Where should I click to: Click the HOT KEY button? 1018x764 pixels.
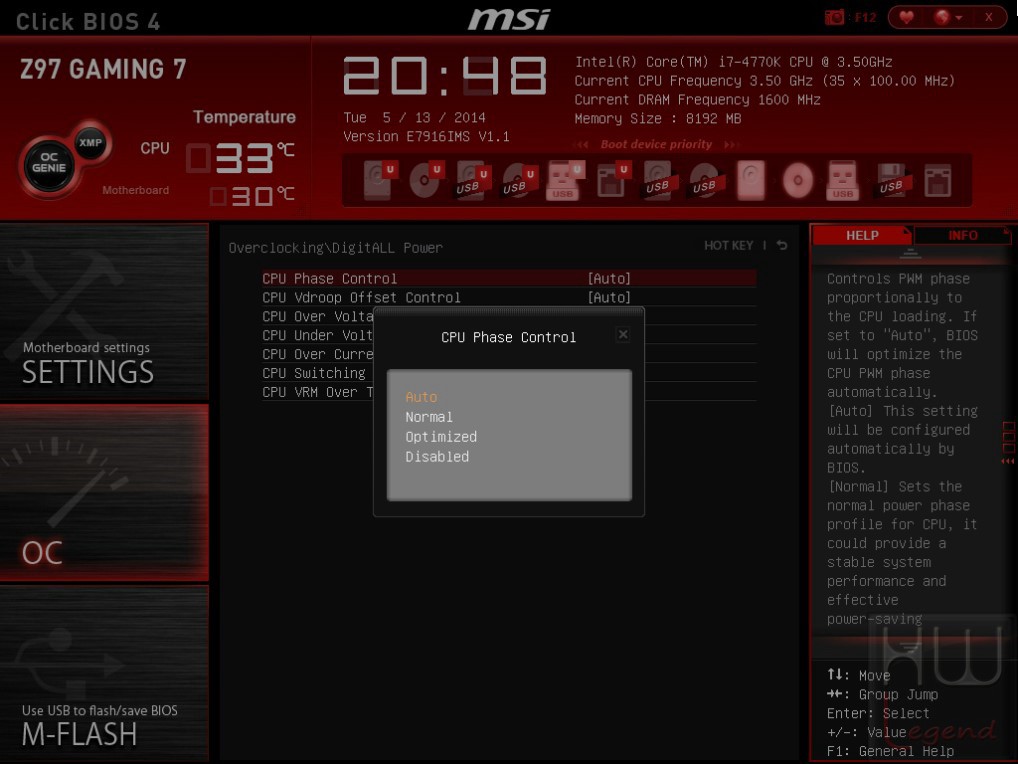(728, 245)
